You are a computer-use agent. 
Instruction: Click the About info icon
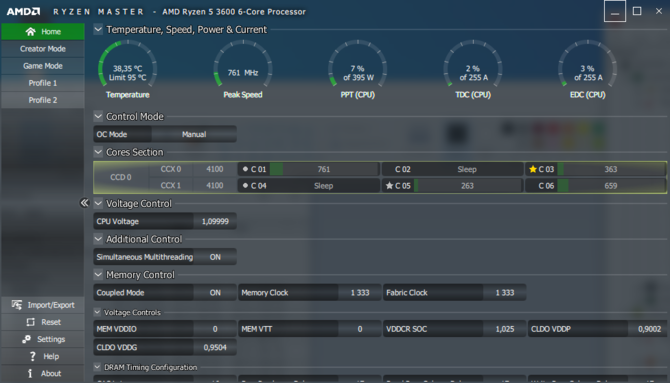[x=30, y=373]
